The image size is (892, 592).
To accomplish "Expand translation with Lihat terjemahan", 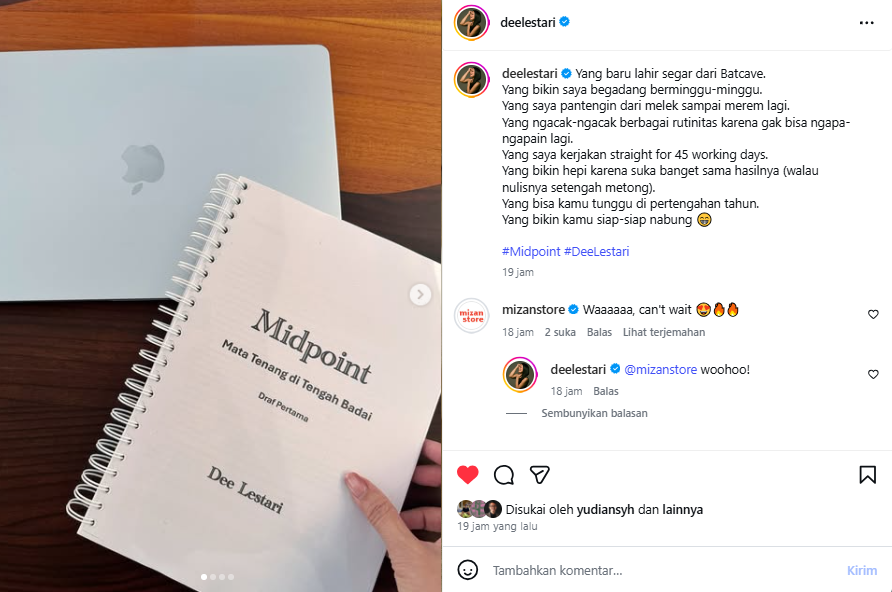I will tap(664, 332).
